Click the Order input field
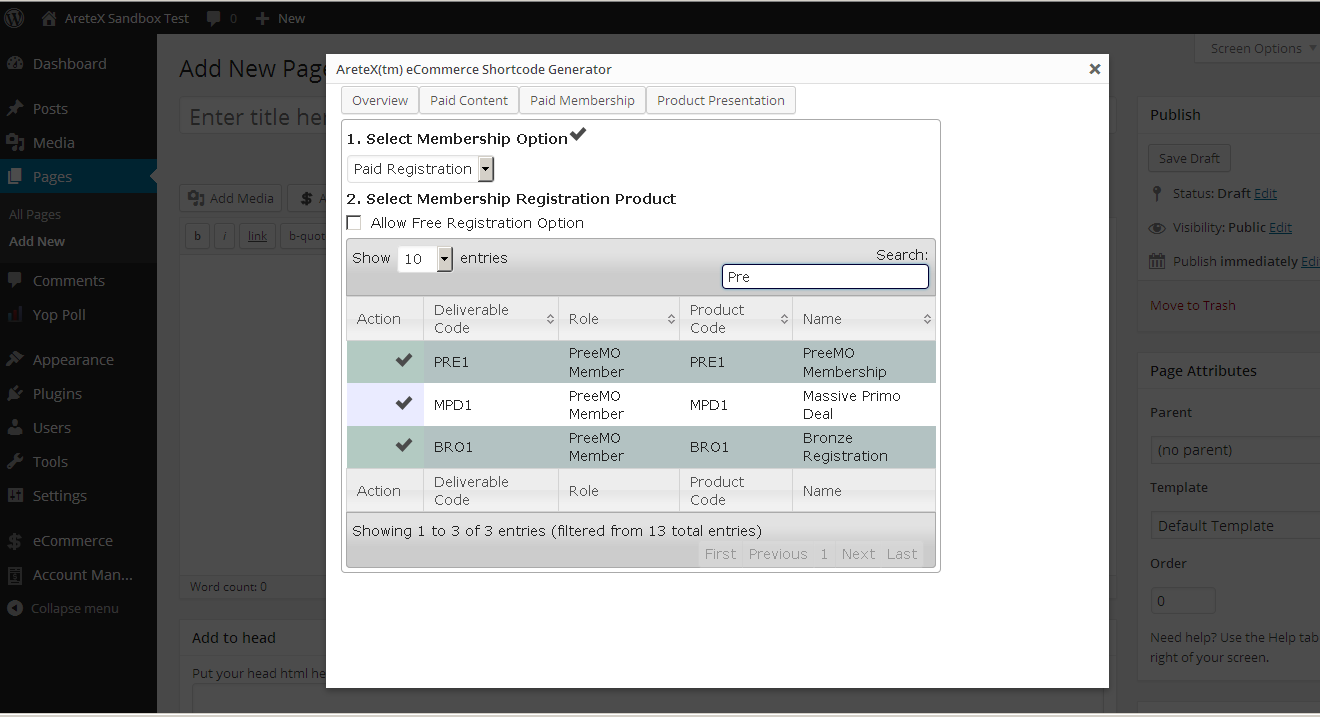Screen dimensions: 1320x717 (1183, 601)
